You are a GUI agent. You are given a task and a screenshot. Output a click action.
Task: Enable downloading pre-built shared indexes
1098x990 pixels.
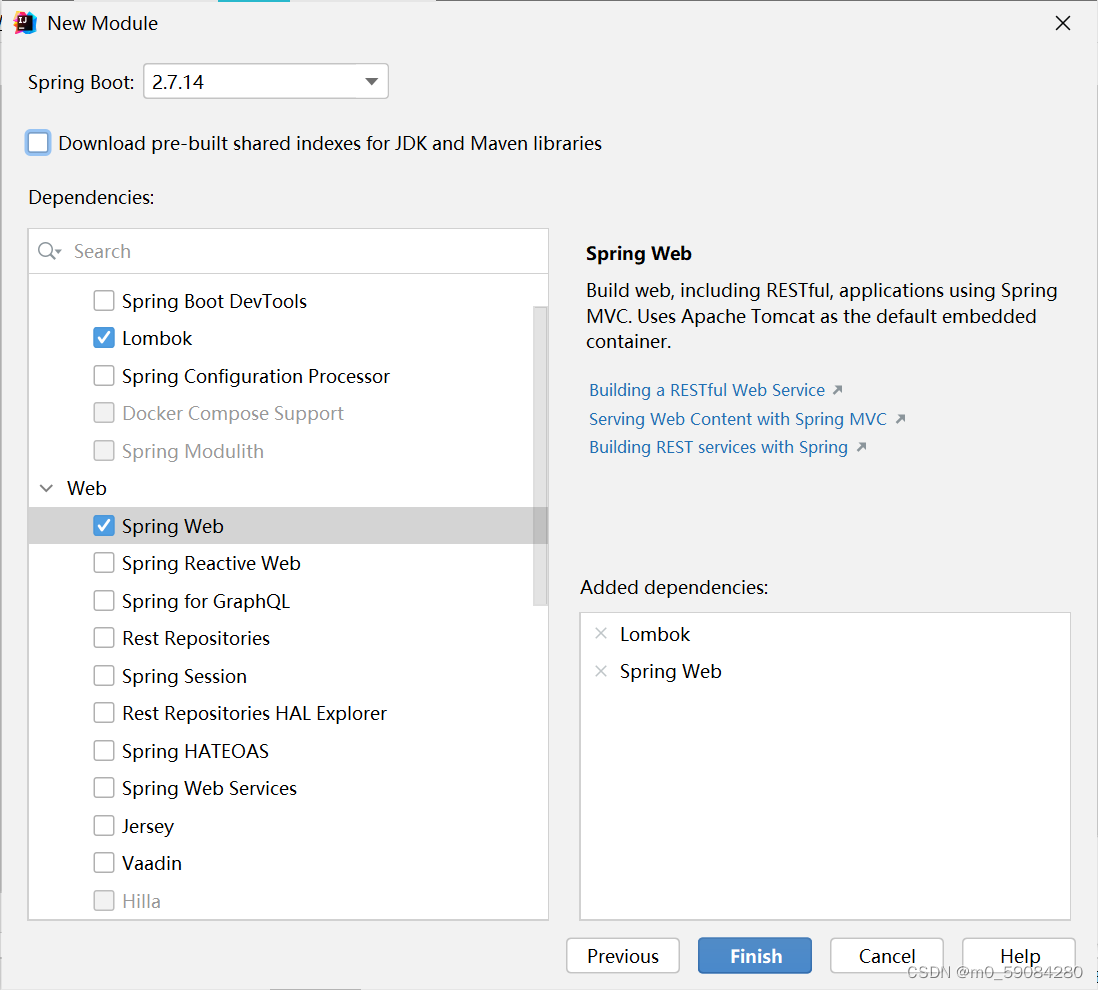coord(37,142)
